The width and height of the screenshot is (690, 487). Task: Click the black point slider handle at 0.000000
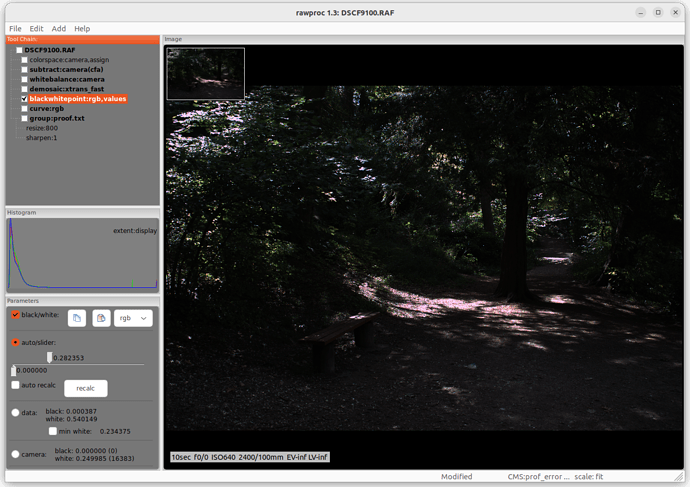(x=13, y=370)
